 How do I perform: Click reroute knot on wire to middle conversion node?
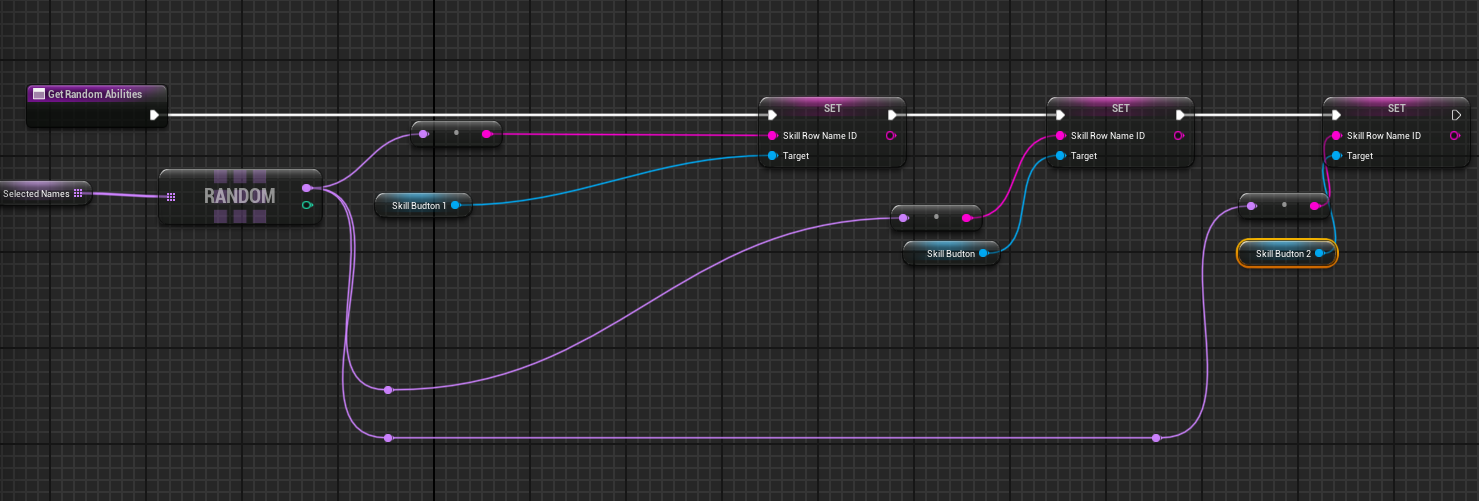click(x=388, y=390)
